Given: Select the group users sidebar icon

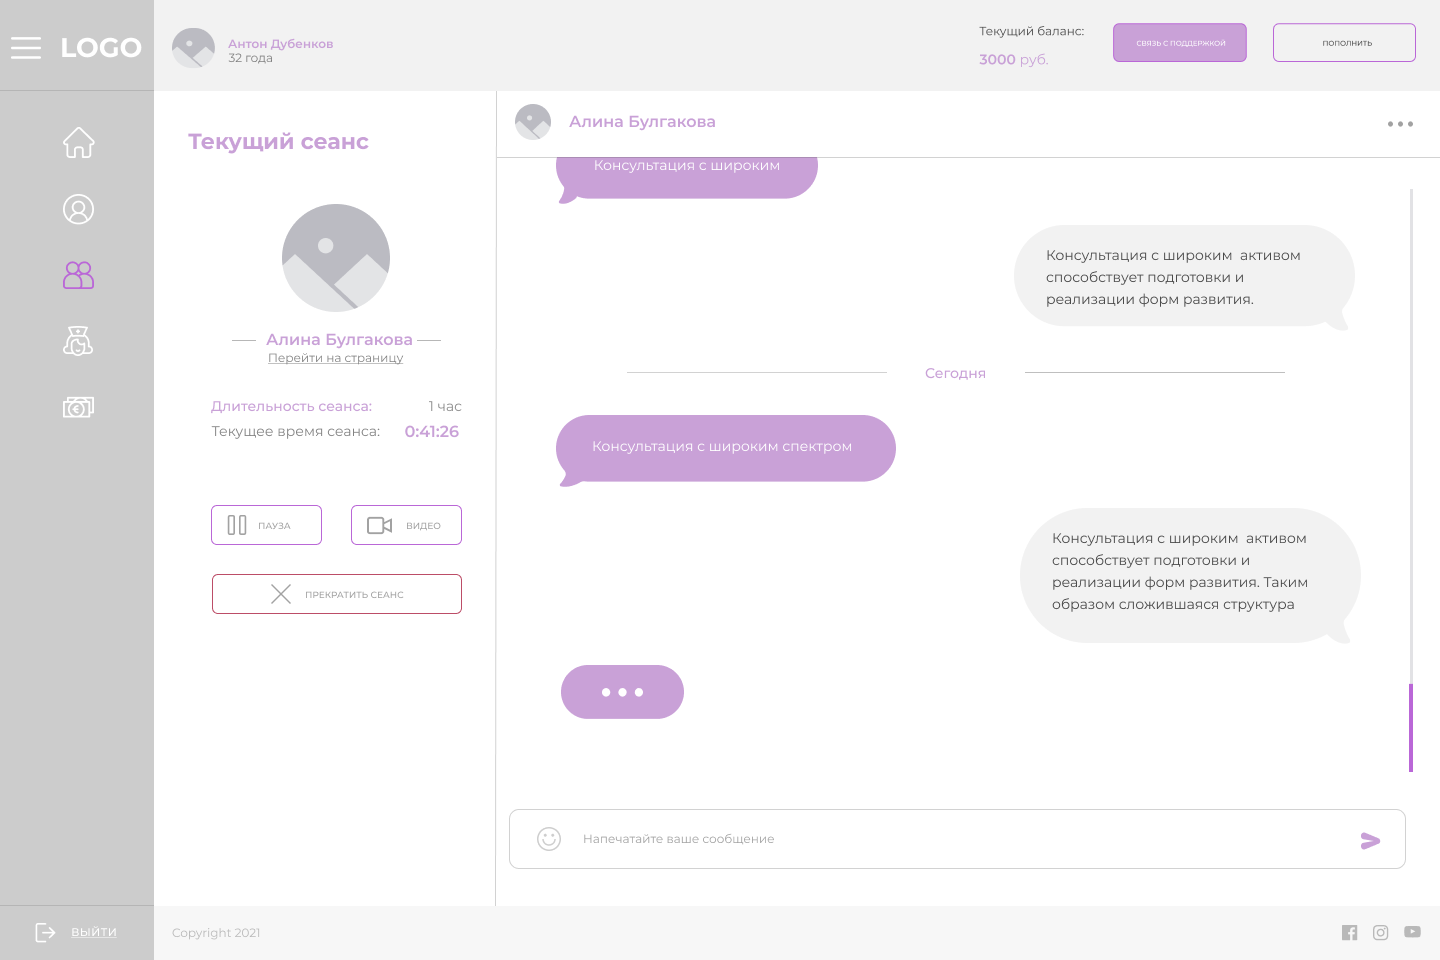Looking at the screenshot, I should pos(78,275).
